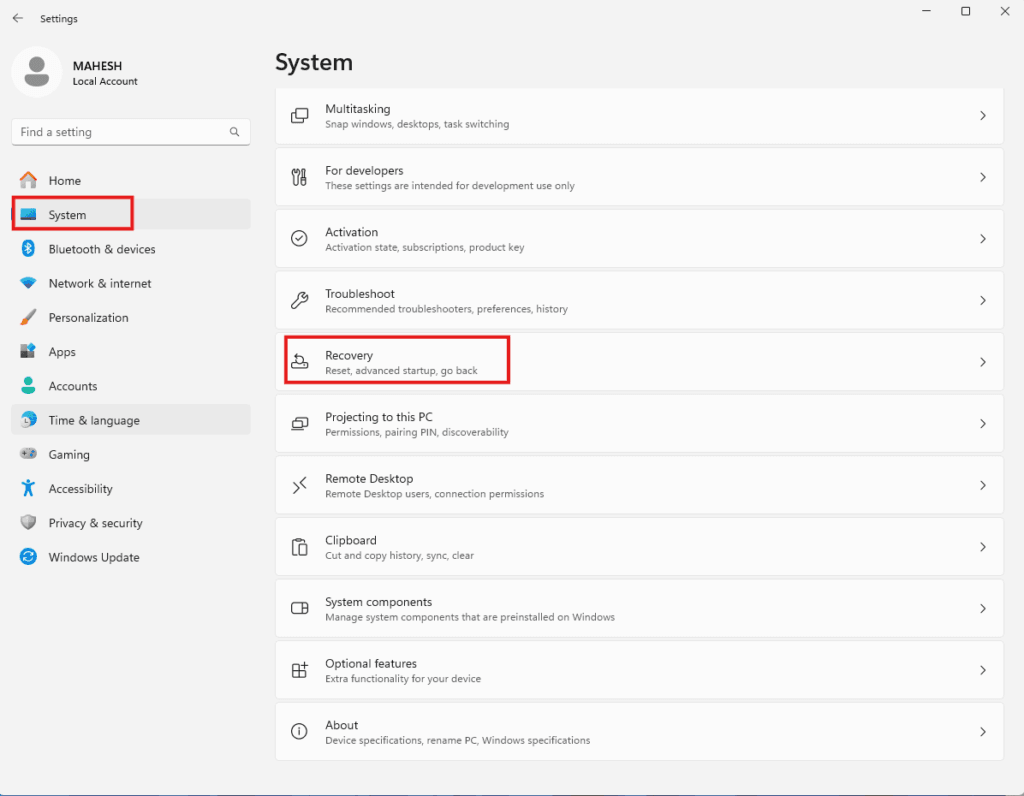The image size is (1024, 796).
Task: Click the magnifier icon in search box
Action: (x=235, y=132)
